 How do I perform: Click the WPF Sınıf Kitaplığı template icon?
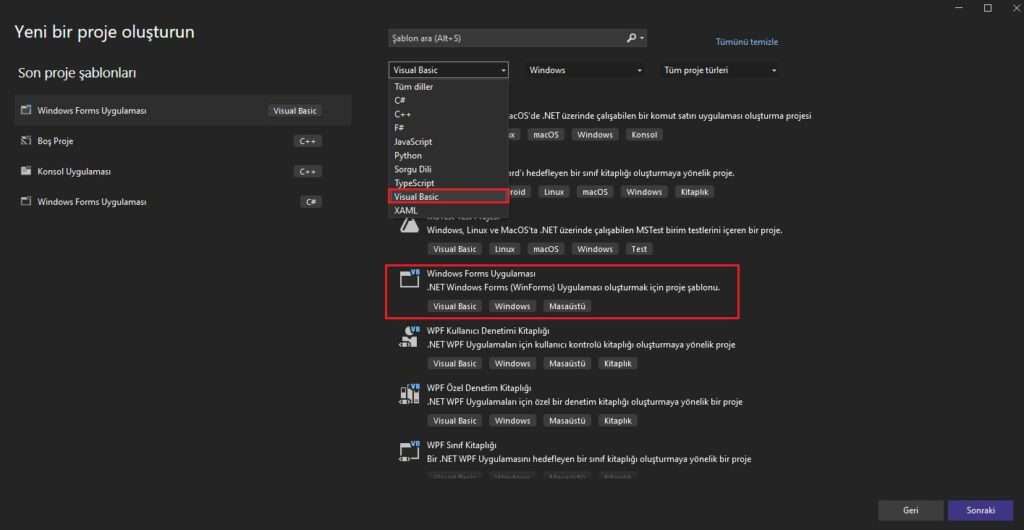coord(408,450)
